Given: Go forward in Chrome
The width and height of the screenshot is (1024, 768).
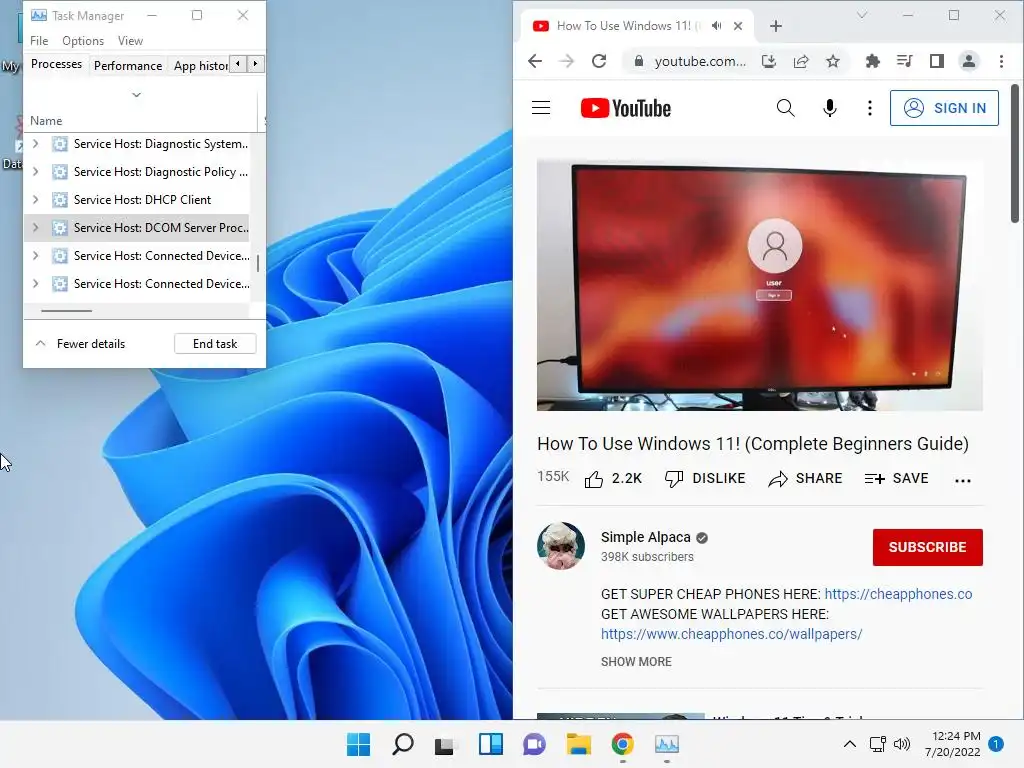Looking at the screenshot, I should point(567,61).
